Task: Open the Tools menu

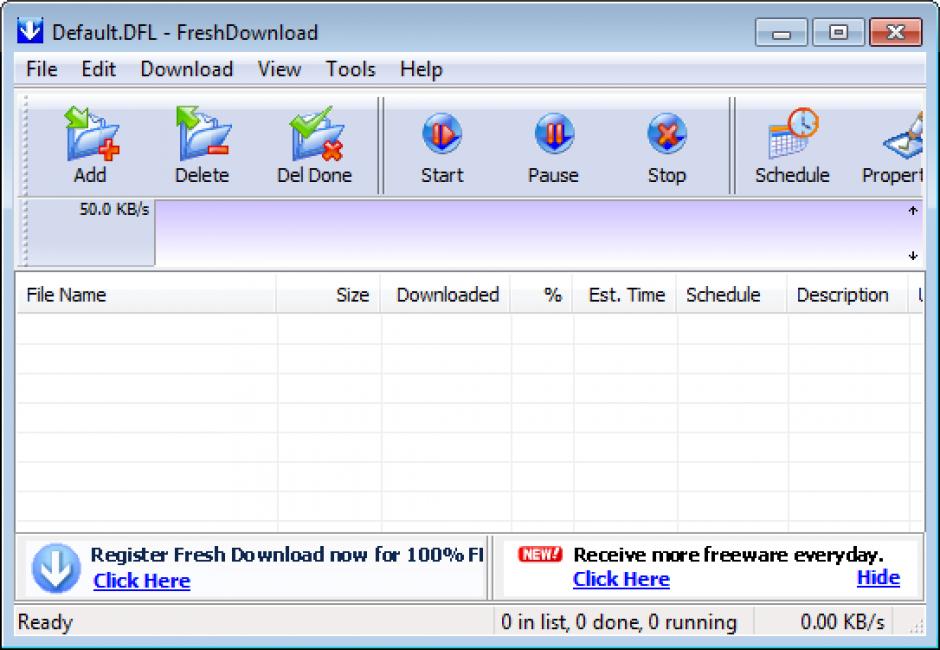Action: point(350,70)
